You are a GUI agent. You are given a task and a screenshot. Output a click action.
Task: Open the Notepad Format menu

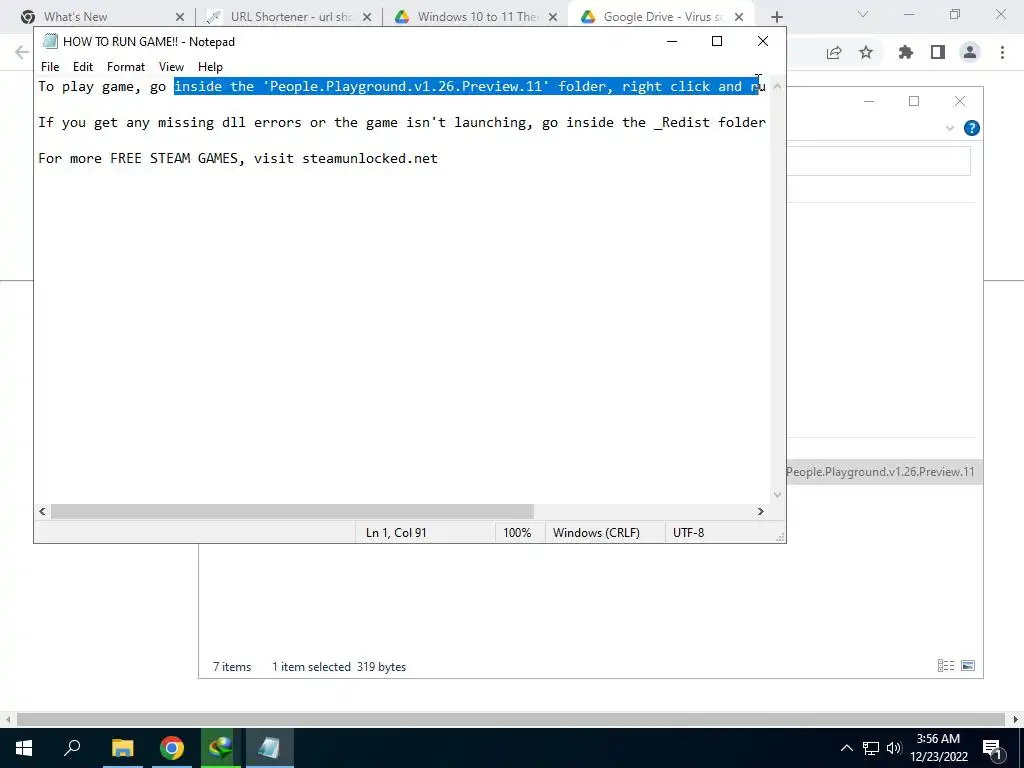tap(125, 67)
